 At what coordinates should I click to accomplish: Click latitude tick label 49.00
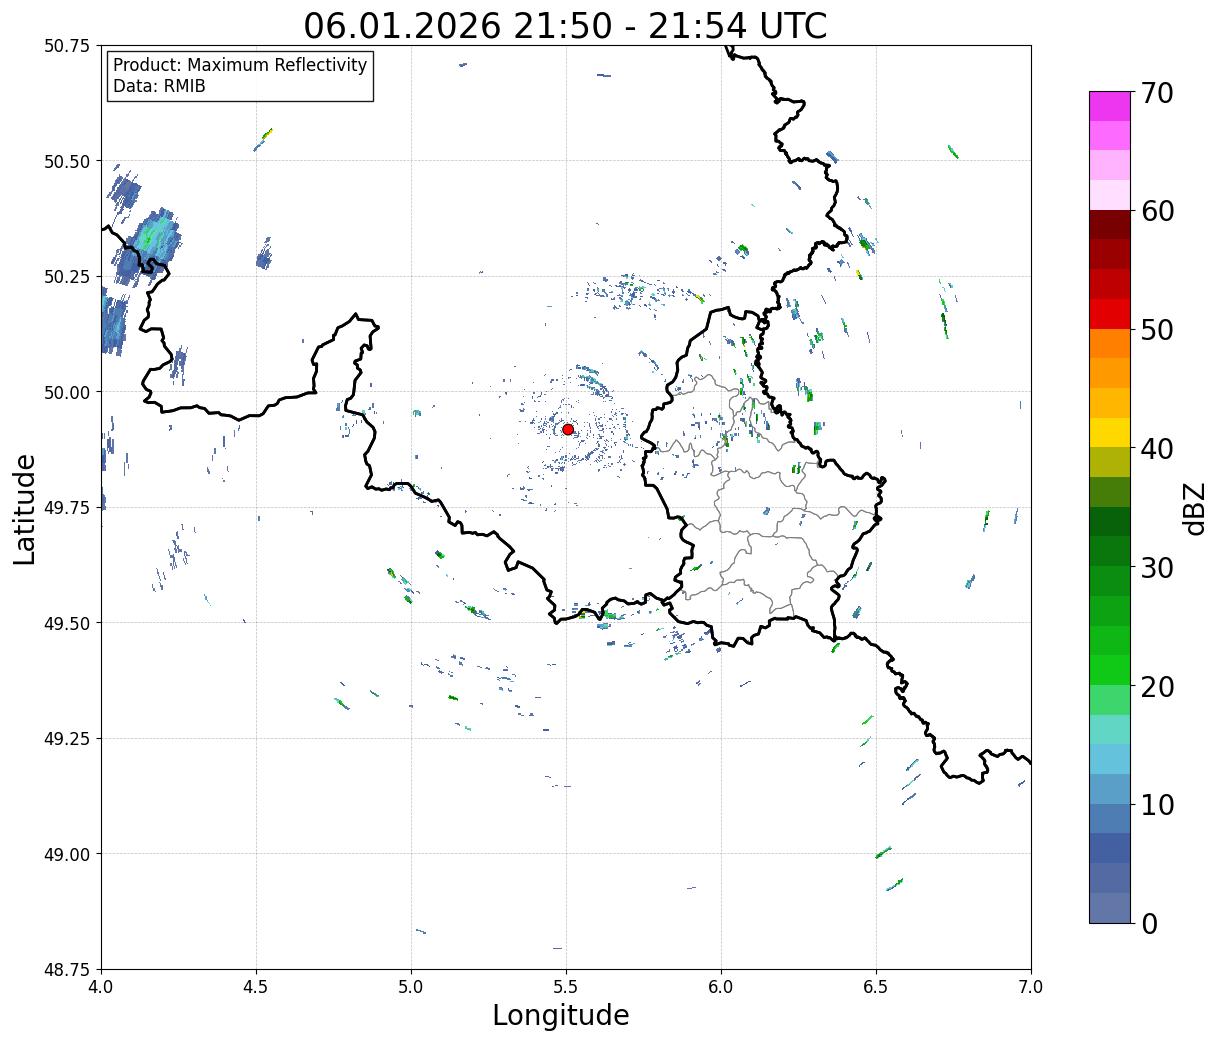tap(67, 854)
